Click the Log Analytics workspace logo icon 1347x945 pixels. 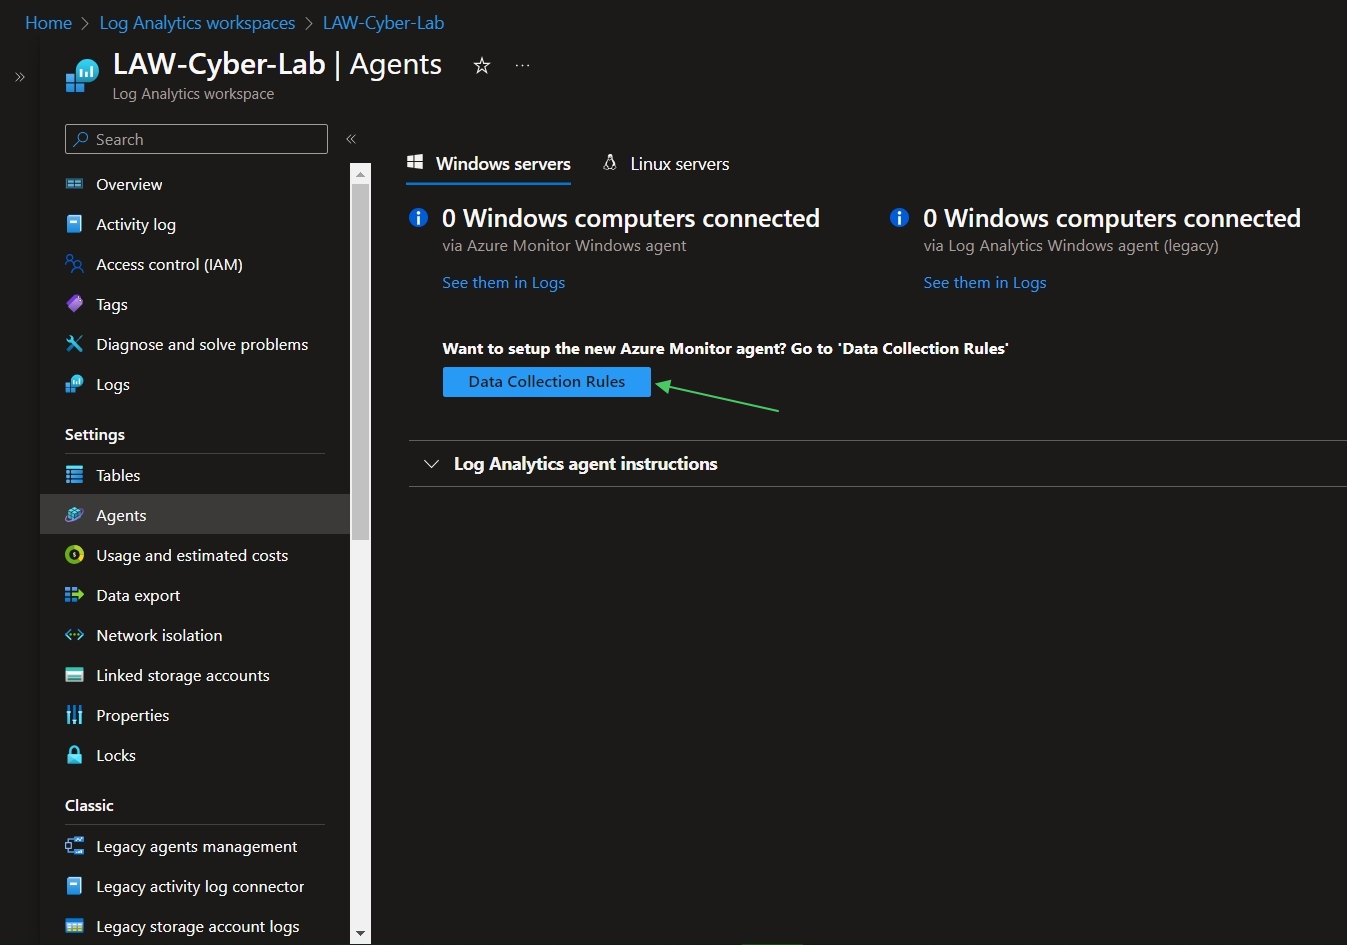pyautogui.click(x=82, y=75)
